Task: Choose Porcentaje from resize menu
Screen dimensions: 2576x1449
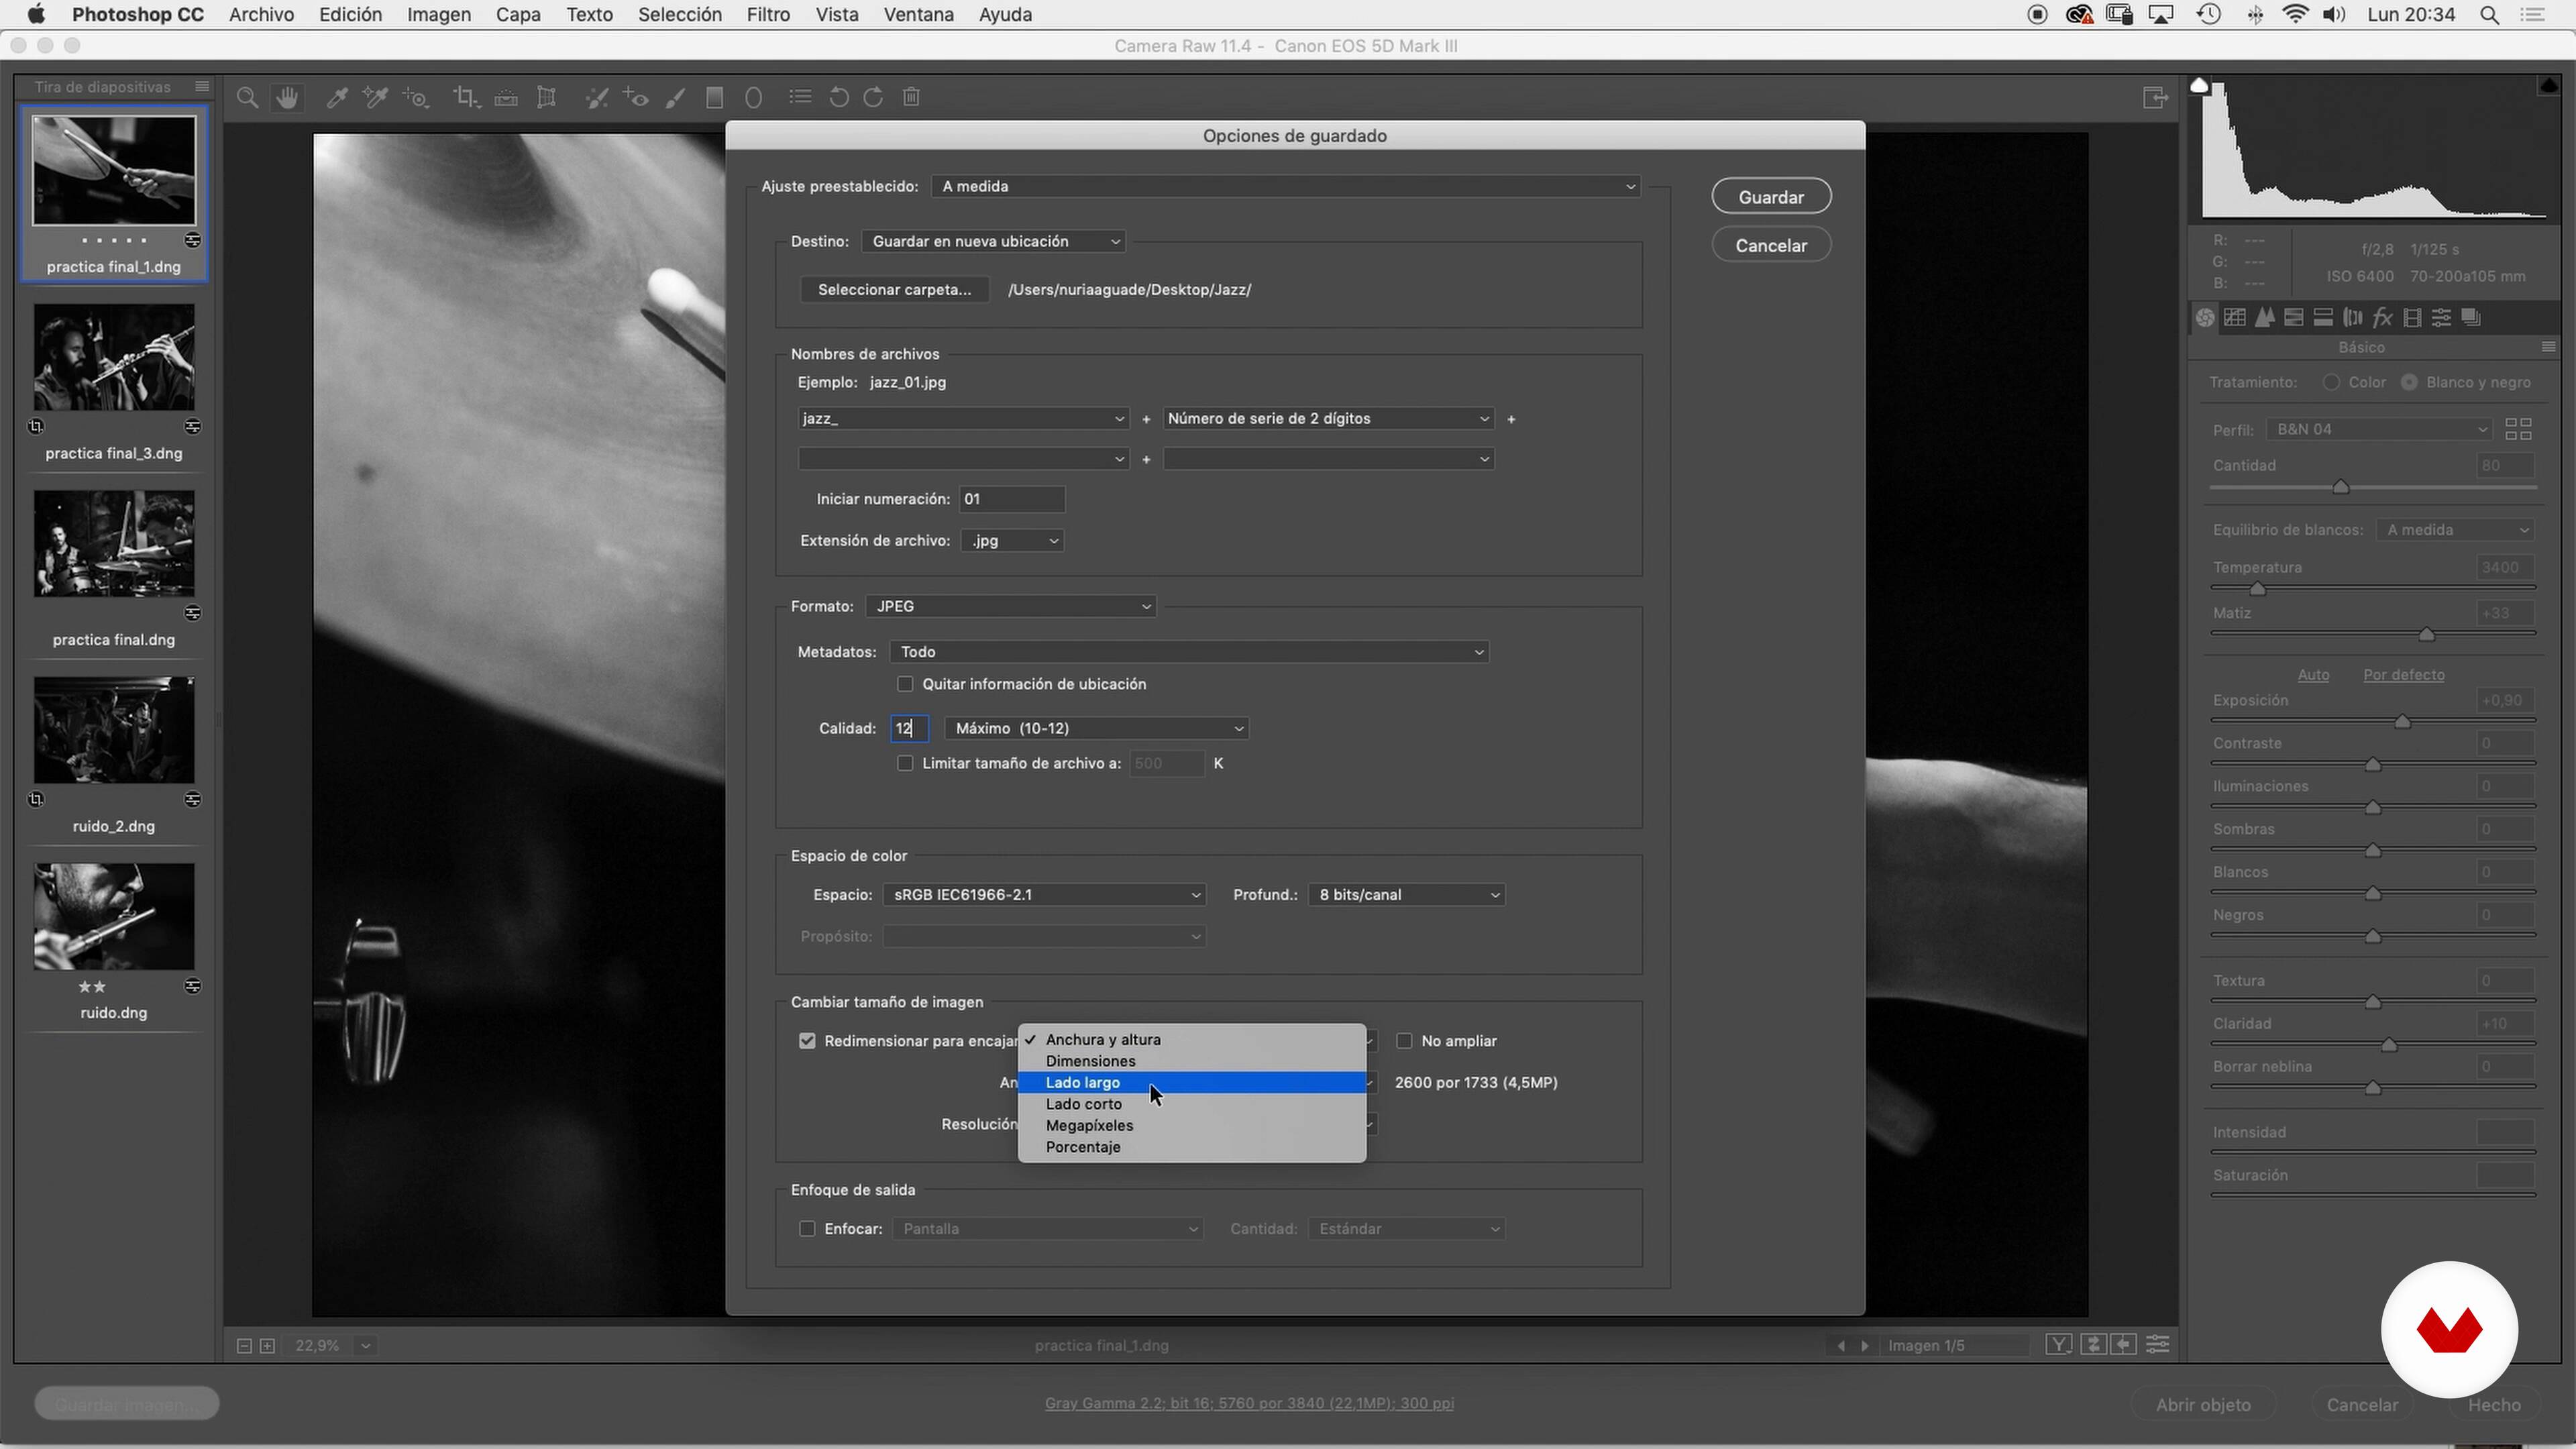Action: click(1192, 1147)
